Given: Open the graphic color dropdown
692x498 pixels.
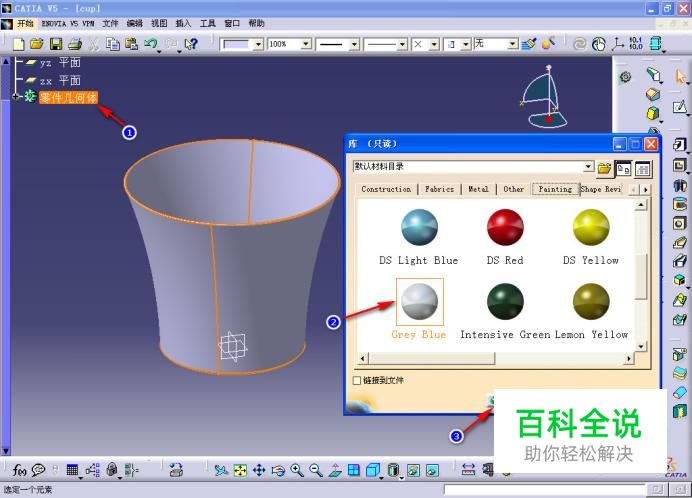Looking at the screenshot, I should click(x=259, y=44).
